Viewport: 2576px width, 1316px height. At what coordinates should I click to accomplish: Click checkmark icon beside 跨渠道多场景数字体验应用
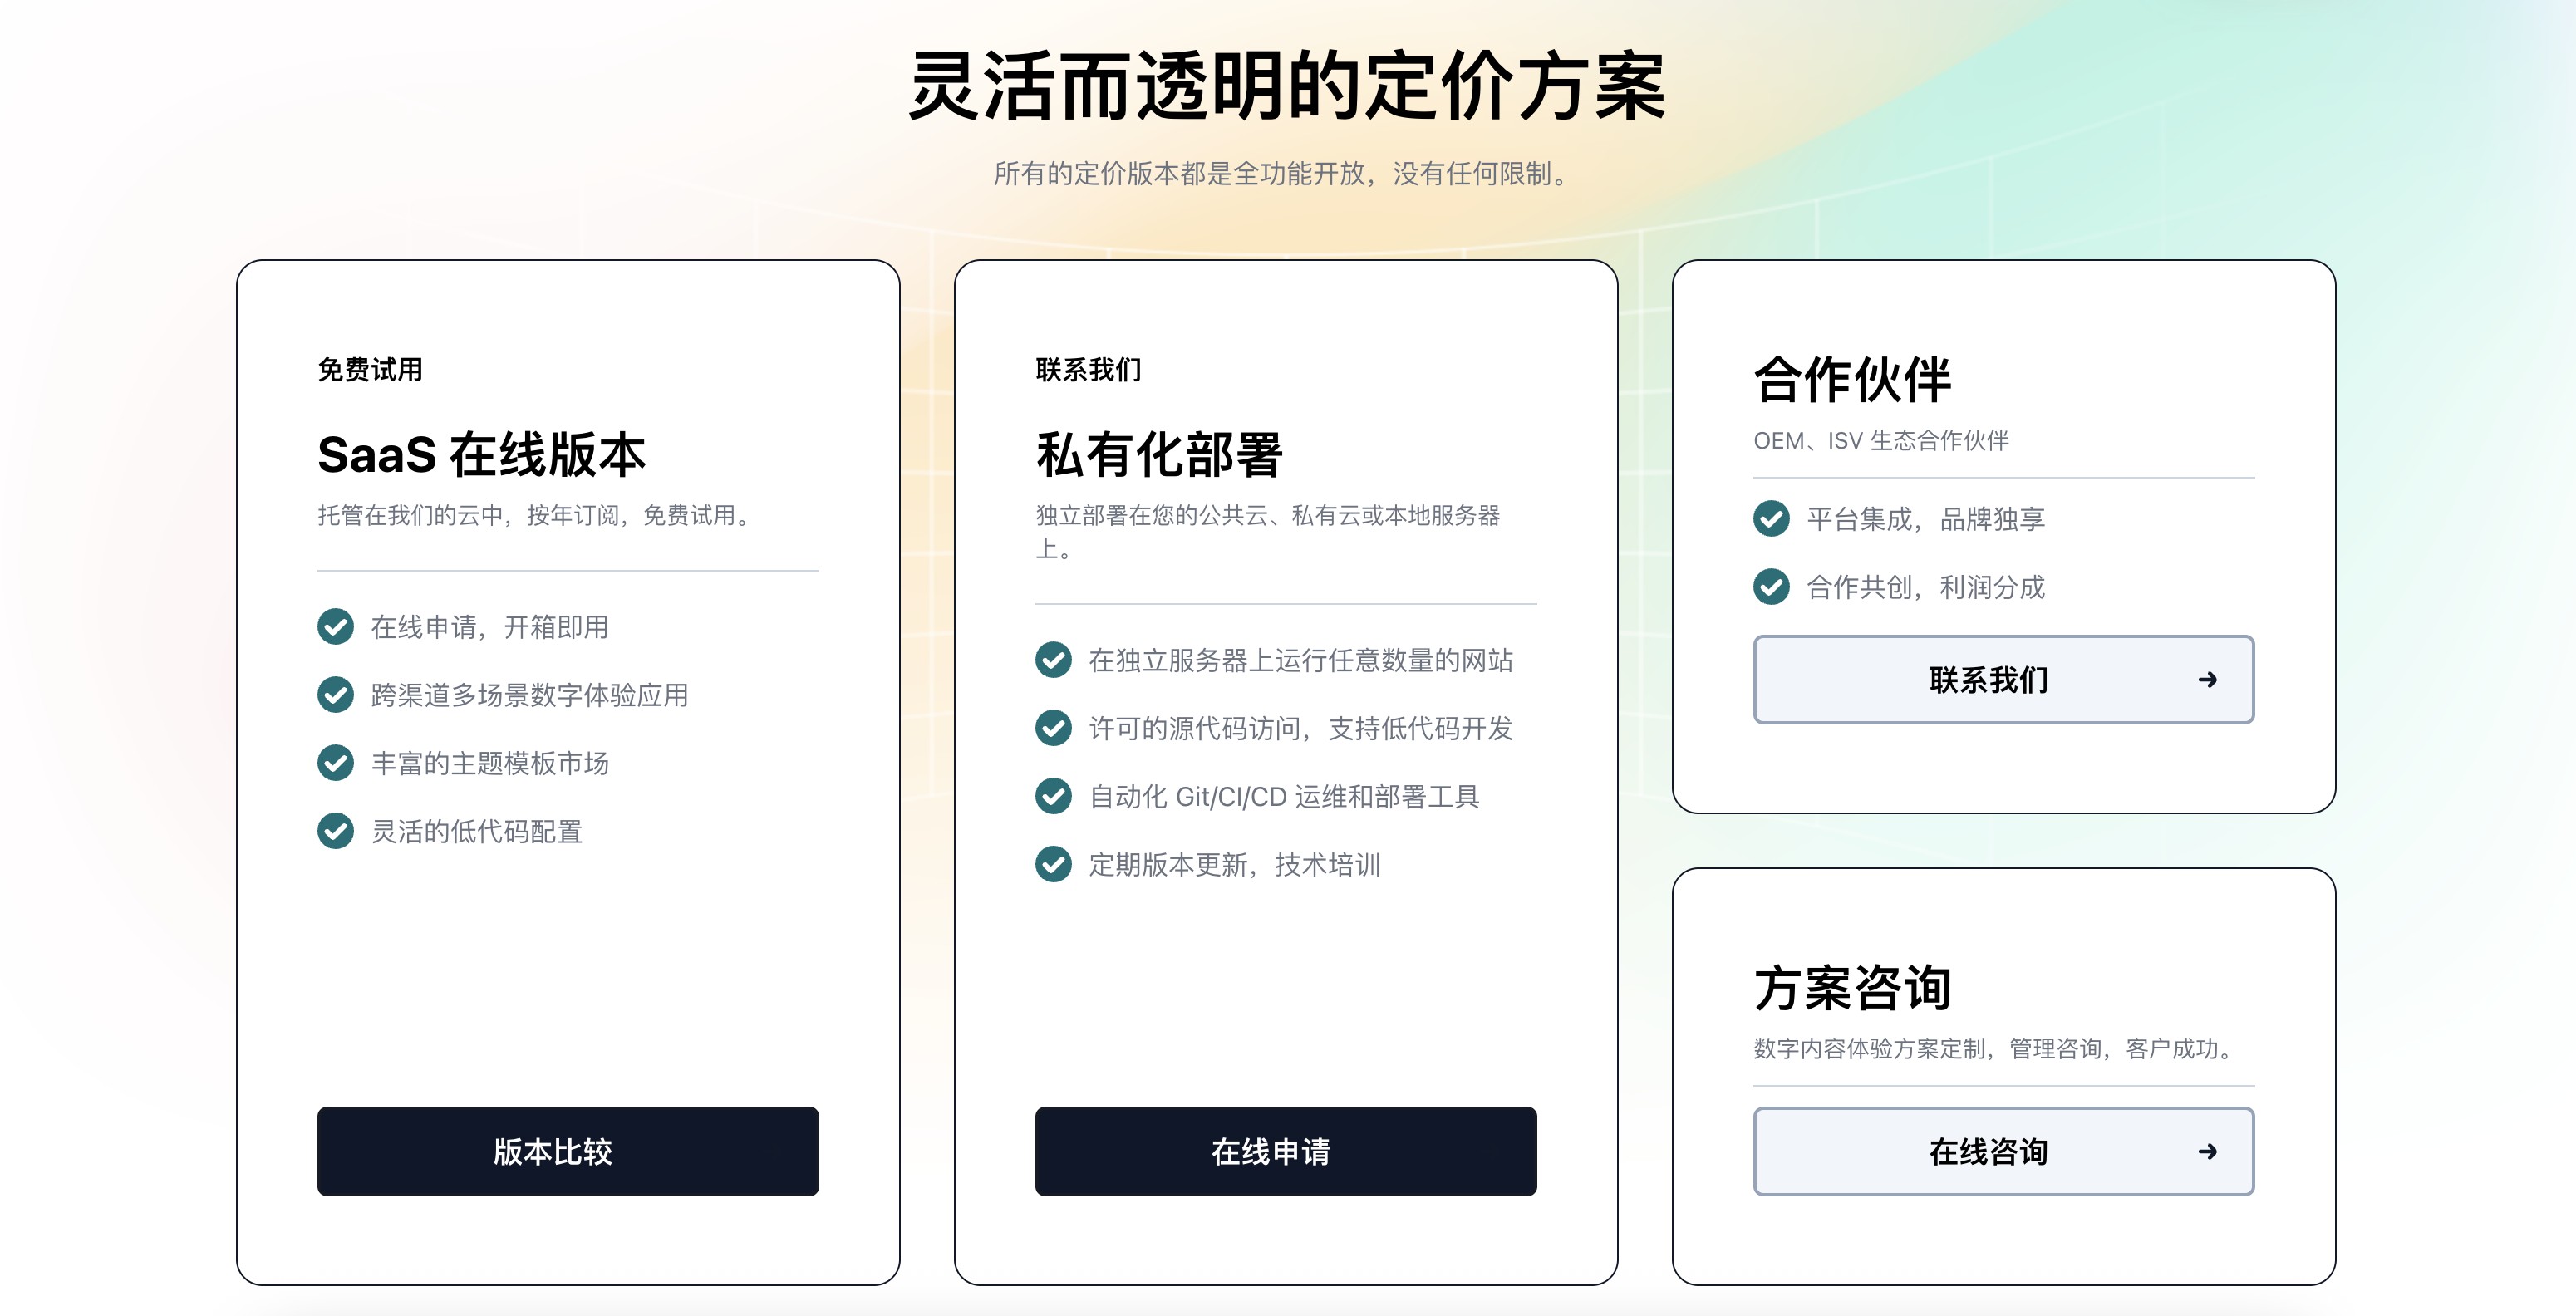(x=335, y=695)
